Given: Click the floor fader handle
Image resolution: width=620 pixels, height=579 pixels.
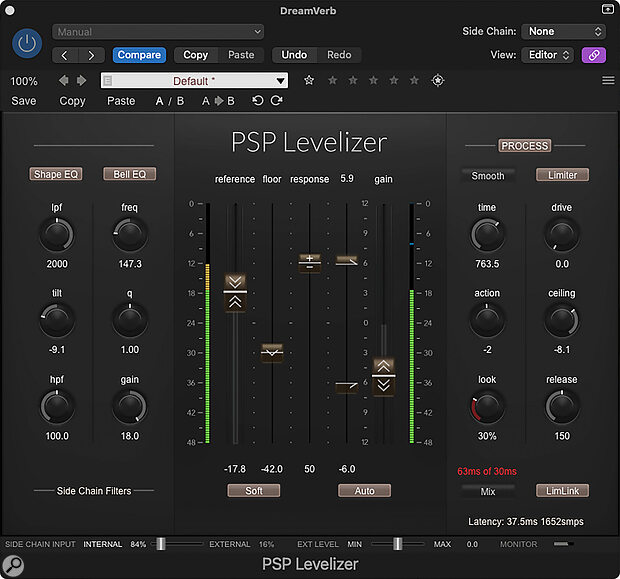Looking at the screenshot, I should pos(272,352).
